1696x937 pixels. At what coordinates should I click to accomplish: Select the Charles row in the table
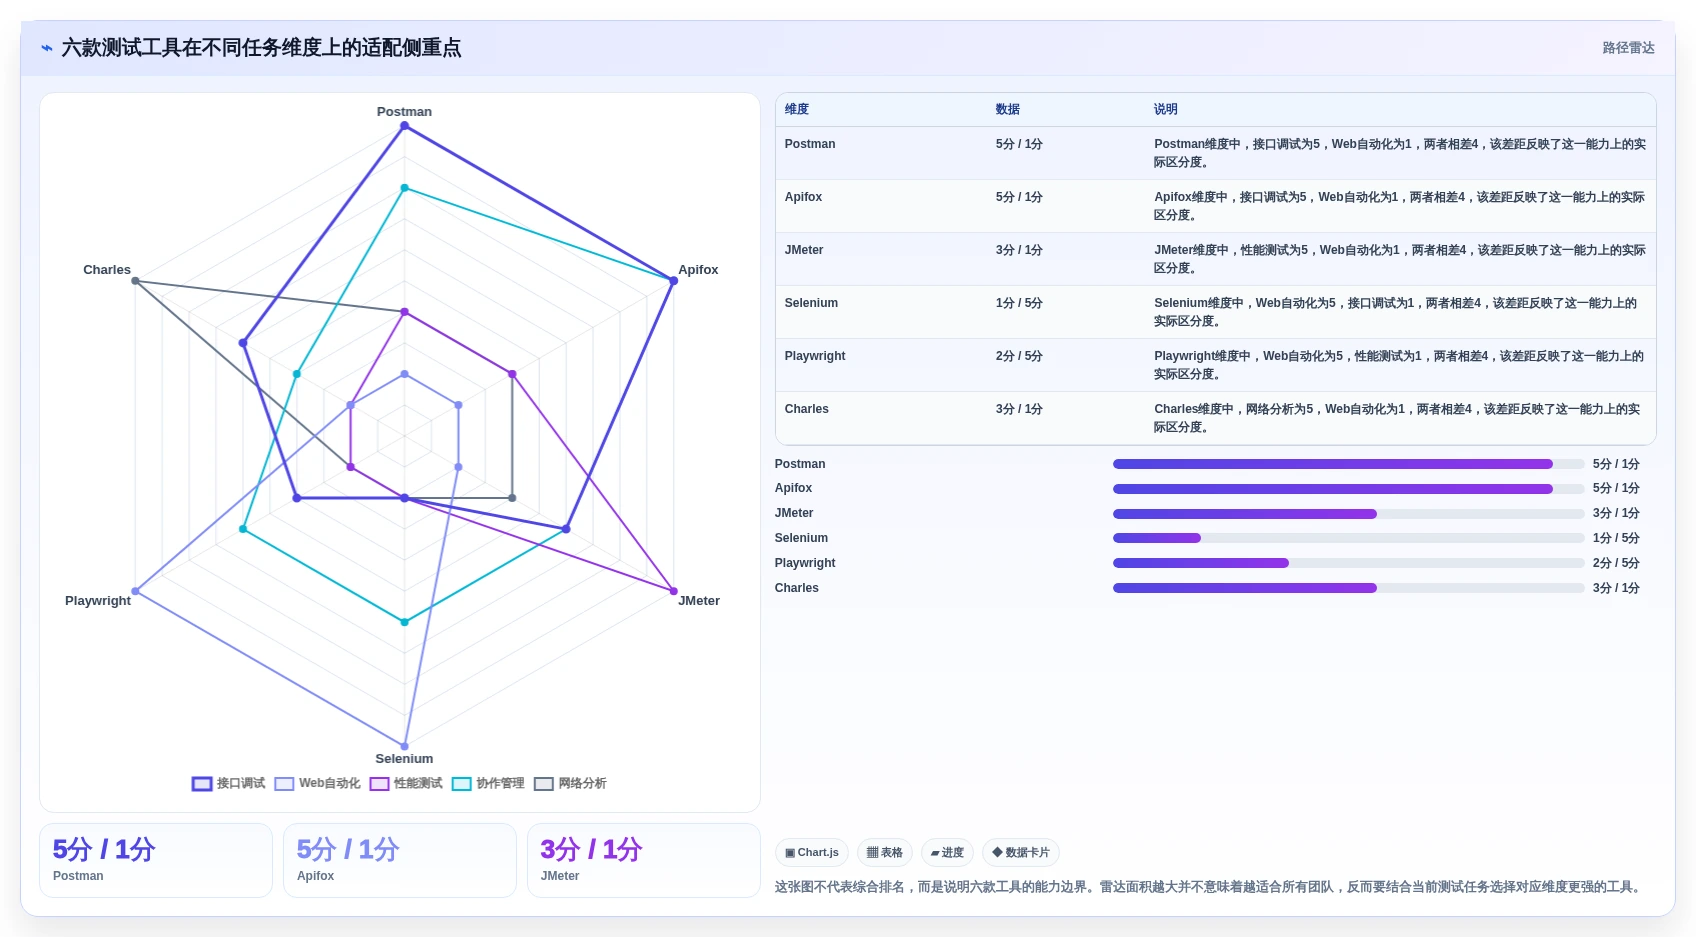pos(1216,418)
